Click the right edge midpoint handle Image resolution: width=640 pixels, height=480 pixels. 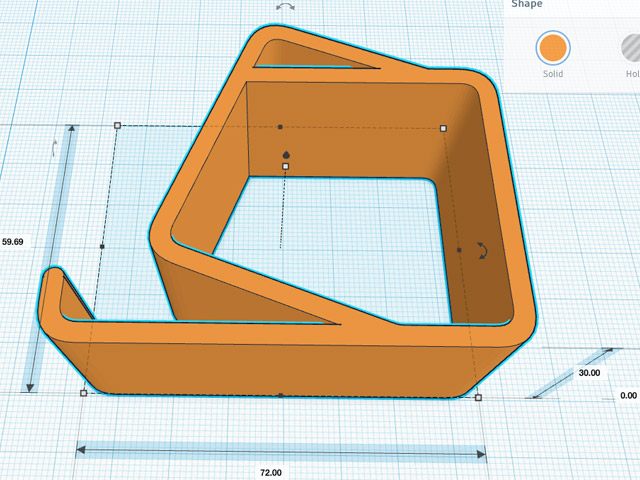pyautogui.click(x=459, y=249)
